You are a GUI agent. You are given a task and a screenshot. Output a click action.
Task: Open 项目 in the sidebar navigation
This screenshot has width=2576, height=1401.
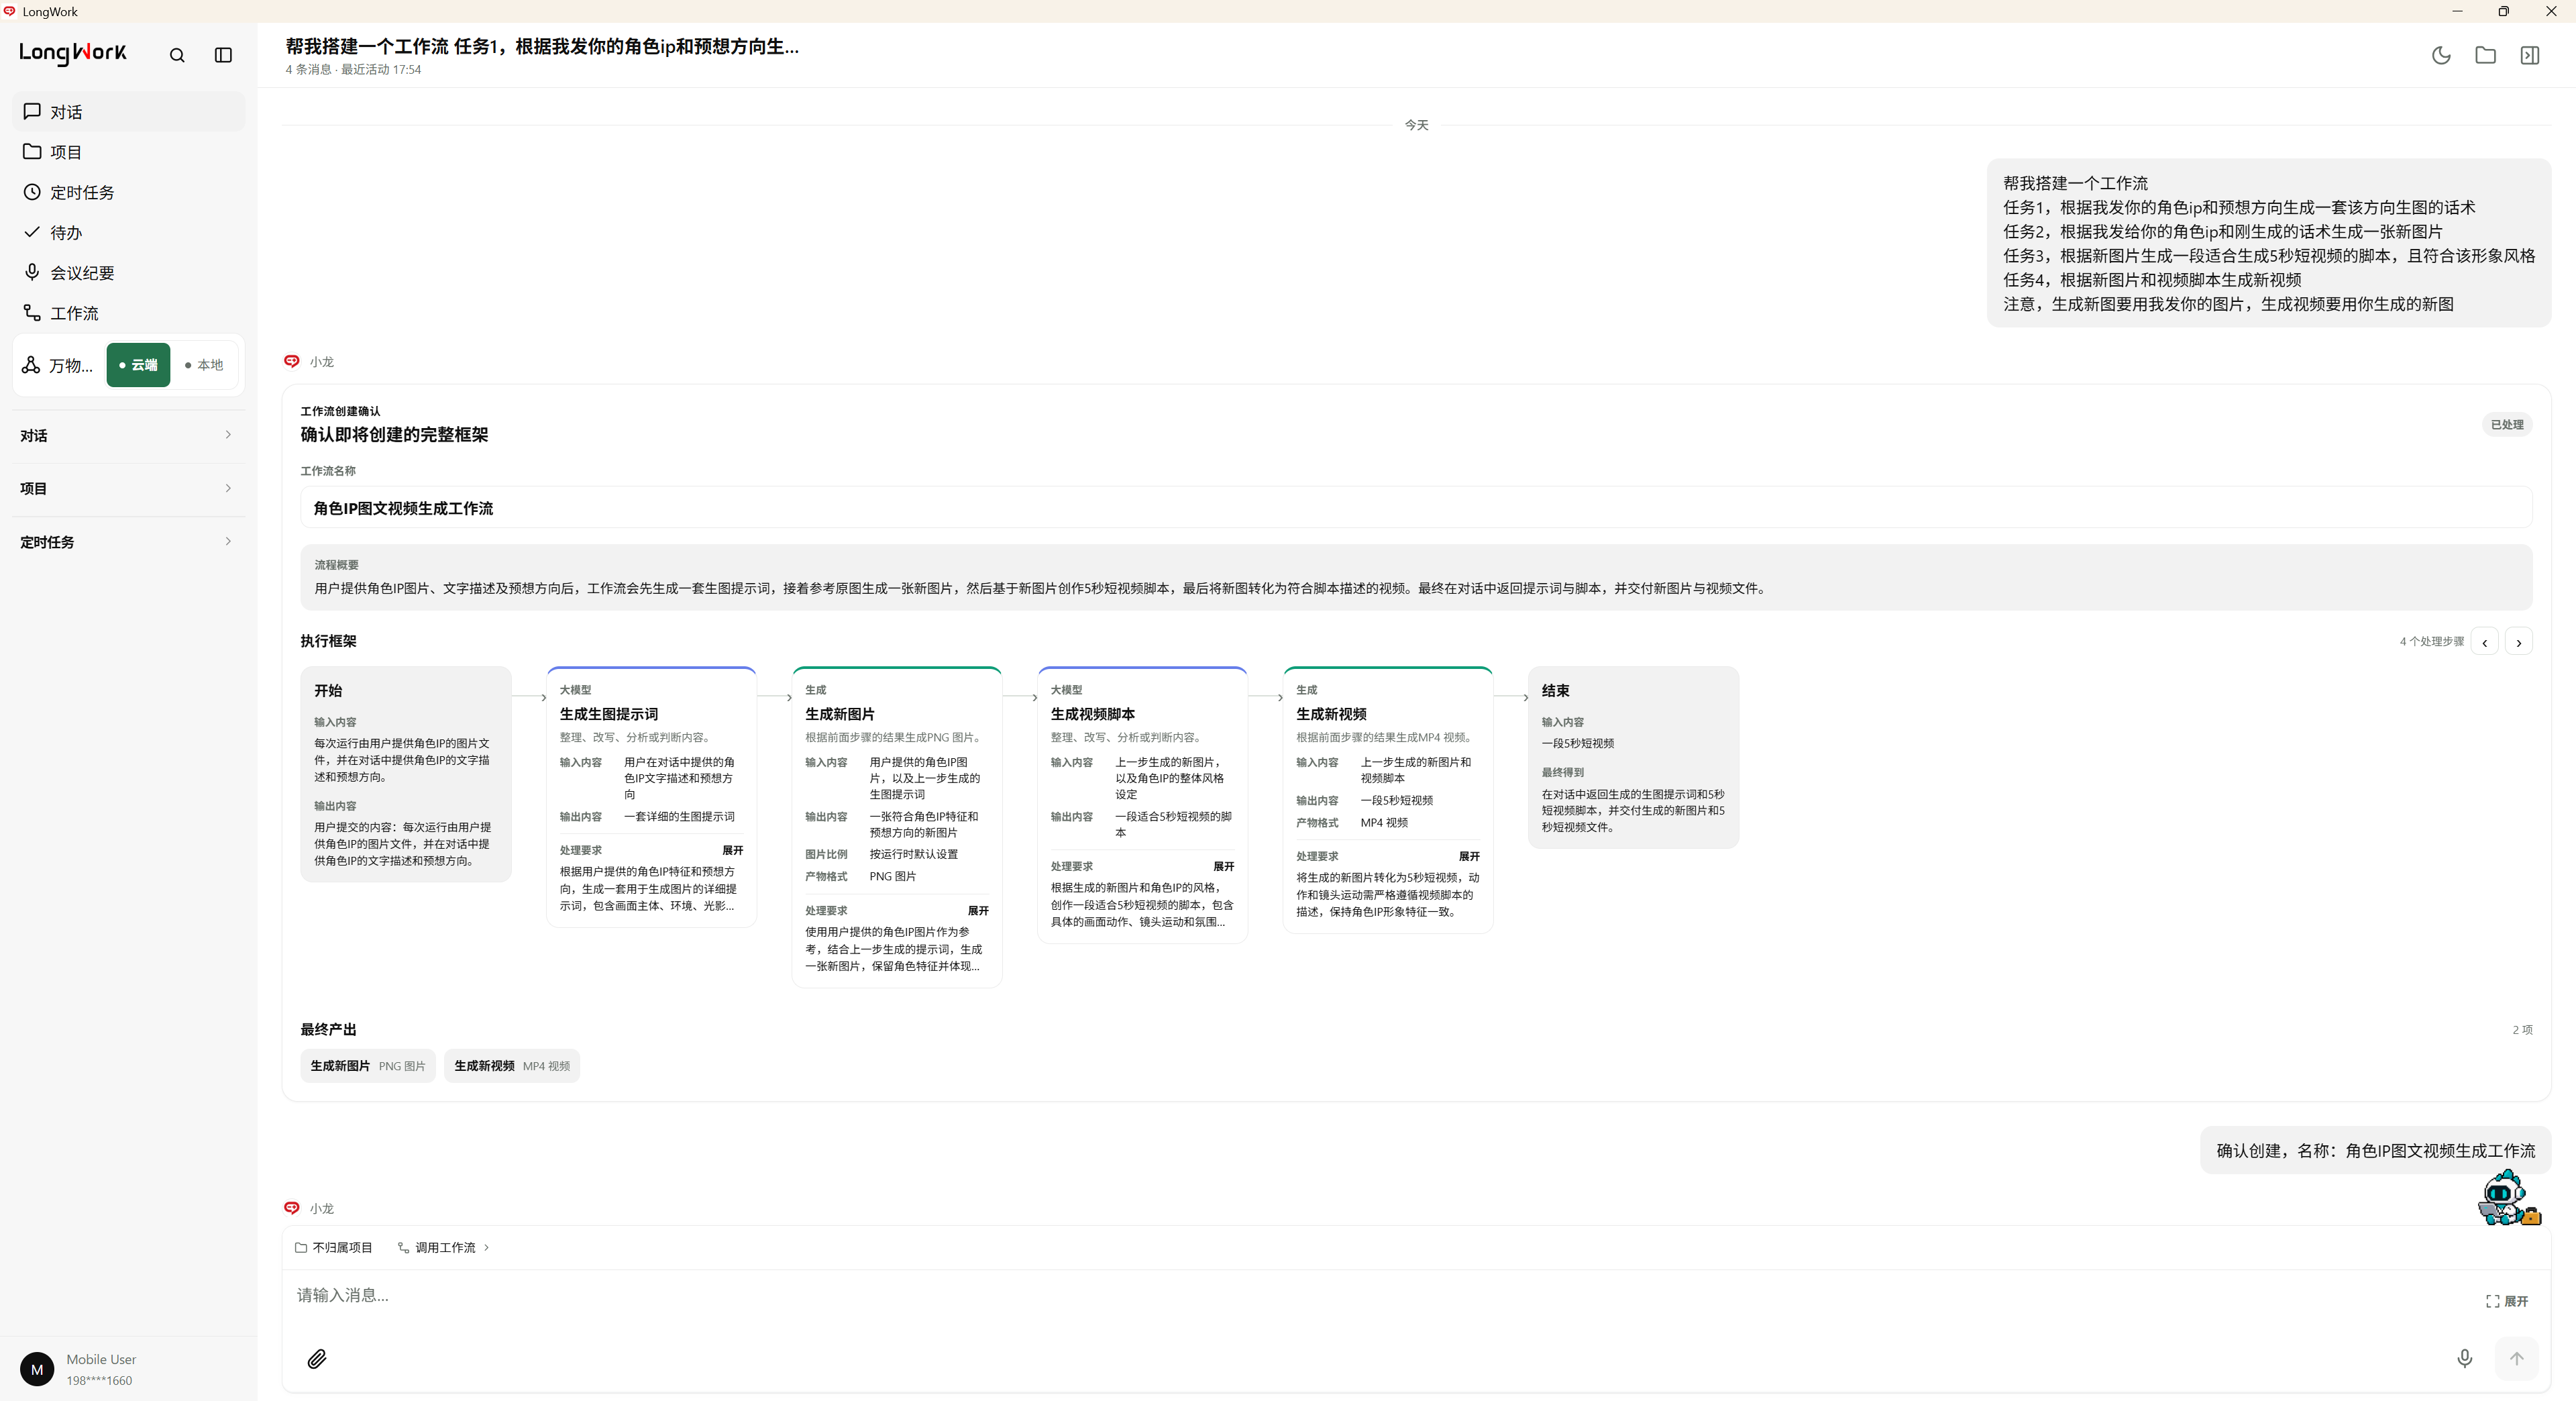point(128,152)
